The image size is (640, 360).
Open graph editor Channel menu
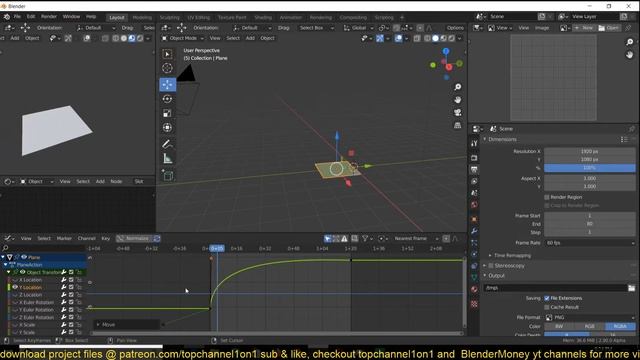86,238
